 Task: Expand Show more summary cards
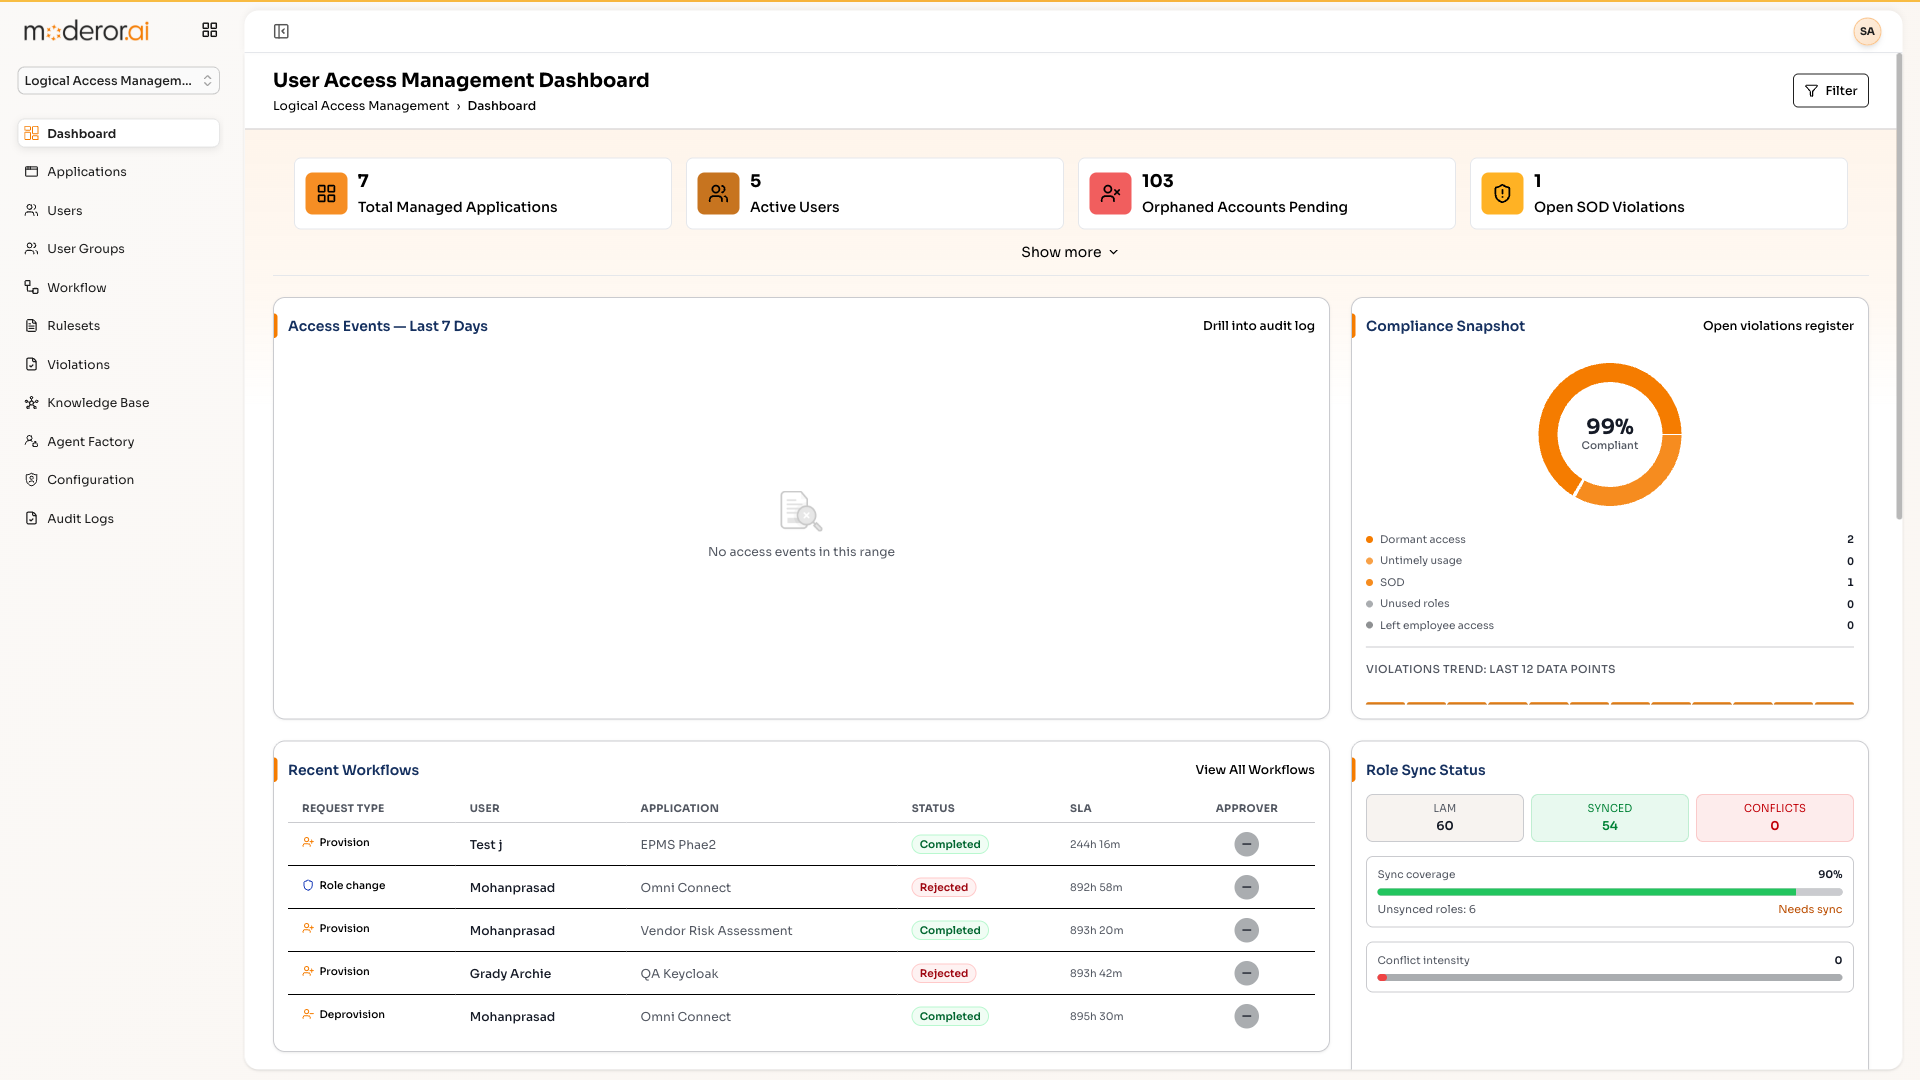(1069, 252)
